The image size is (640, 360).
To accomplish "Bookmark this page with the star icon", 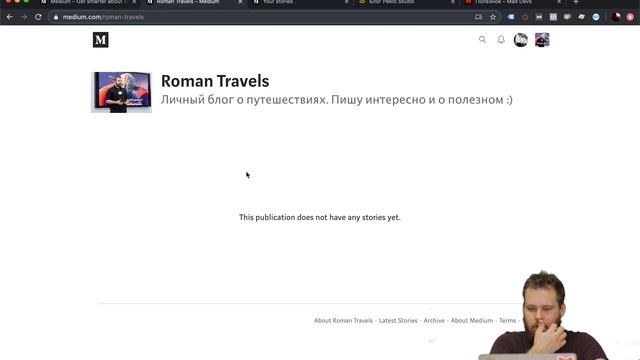I will coord(493,17).
